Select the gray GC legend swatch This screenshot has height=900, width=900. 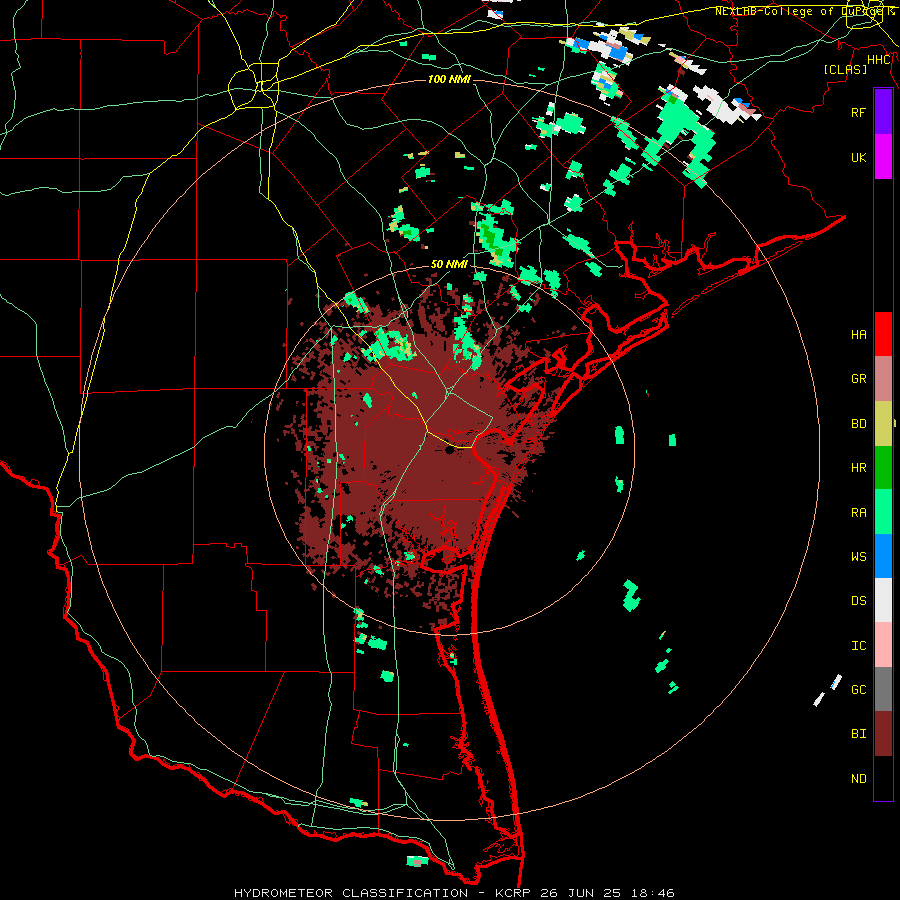click(883, 689)
